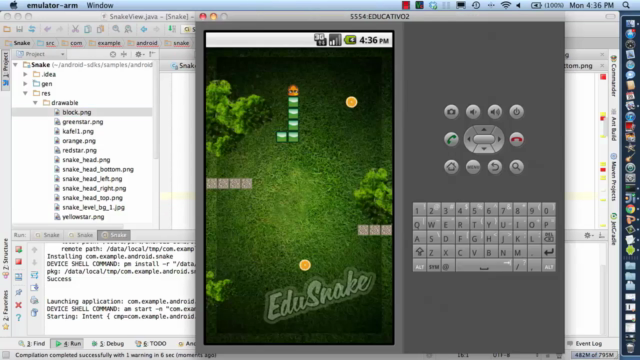Click the red stop icon in Run panel
Viewport: 640px width, 360px height.
pyautogui.click(x=18, y=262)
